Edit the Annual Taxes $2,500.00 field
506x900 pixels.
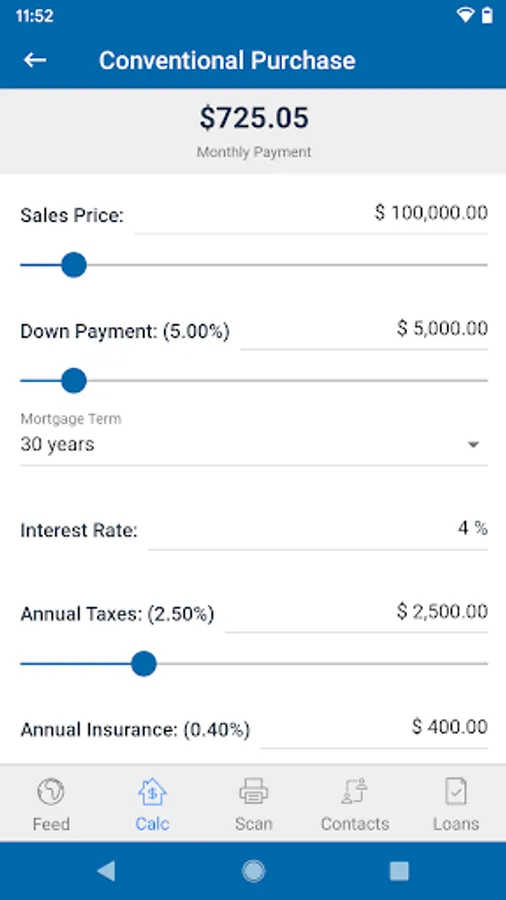point(356,612)
